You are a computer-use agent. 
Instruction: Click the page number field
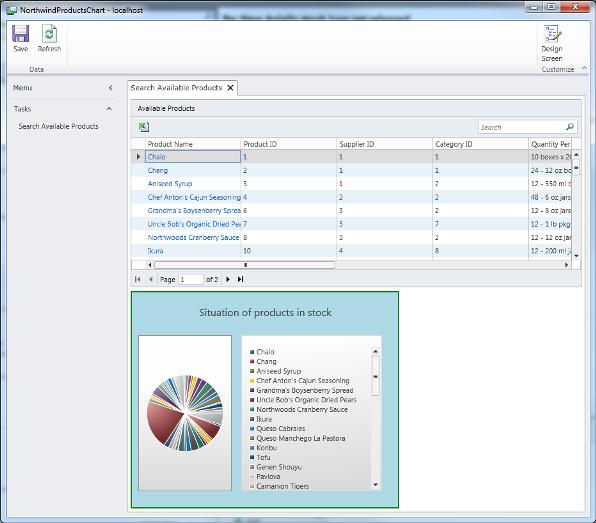[191, 279]
